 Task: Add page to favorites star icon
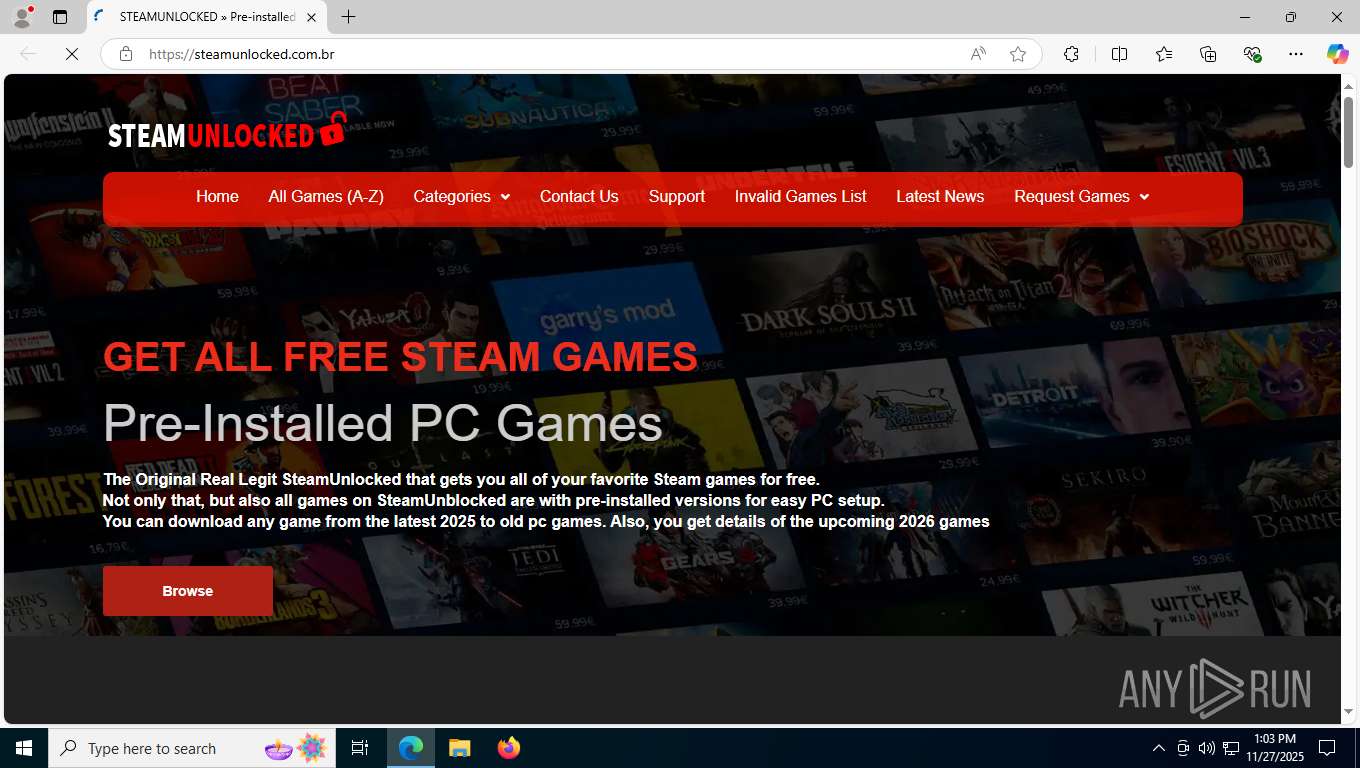click(1018, 54)
